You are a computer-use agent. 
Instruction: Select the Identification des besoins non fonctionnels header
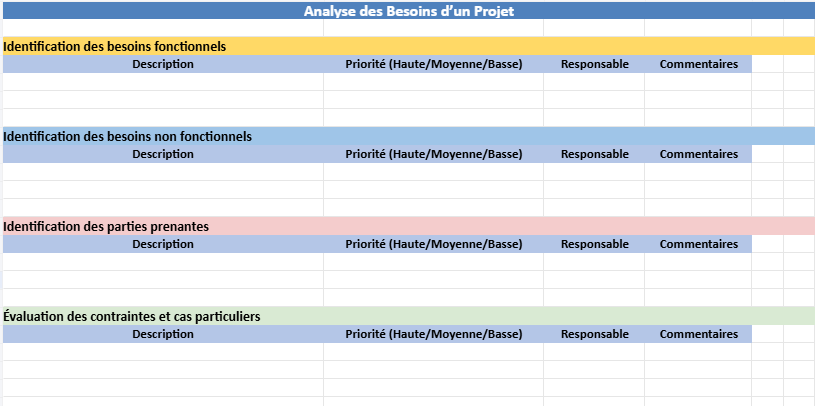409,136
